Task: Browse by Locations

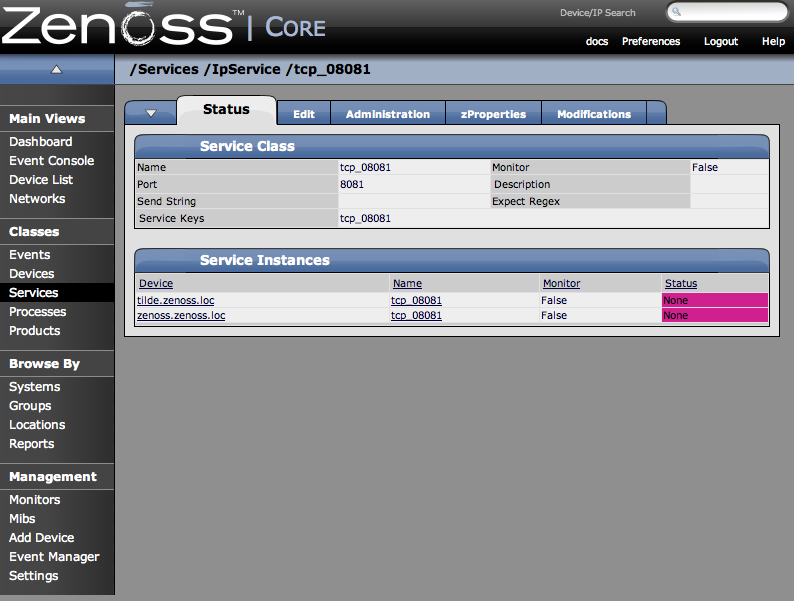Action: click(37, 425)
